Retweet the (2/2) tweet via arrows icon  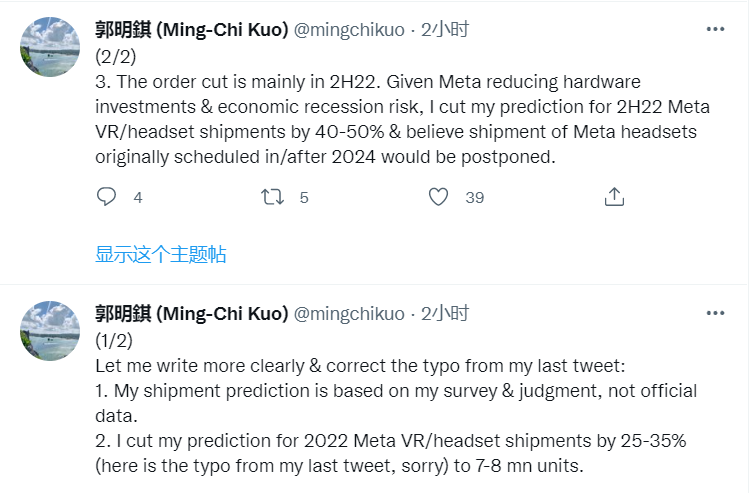pyautogui.click(x=272, y=197)
